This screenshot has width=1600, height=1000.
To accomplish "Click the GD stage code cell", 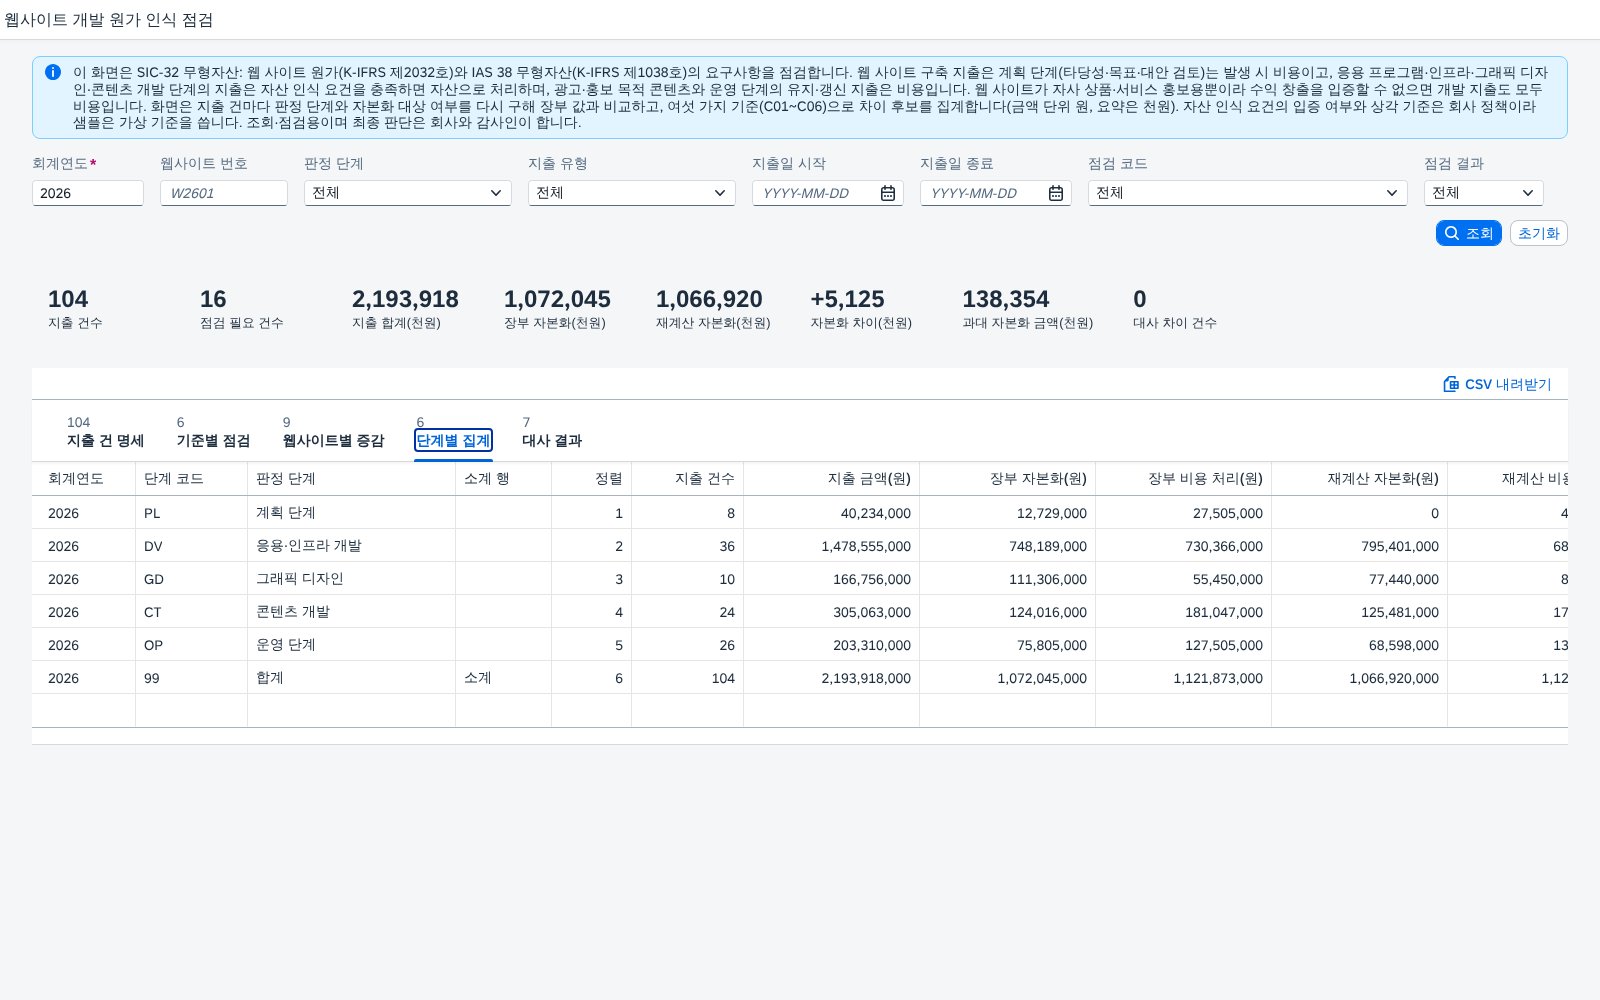I will pyautogui.click(x=191, y=579).
